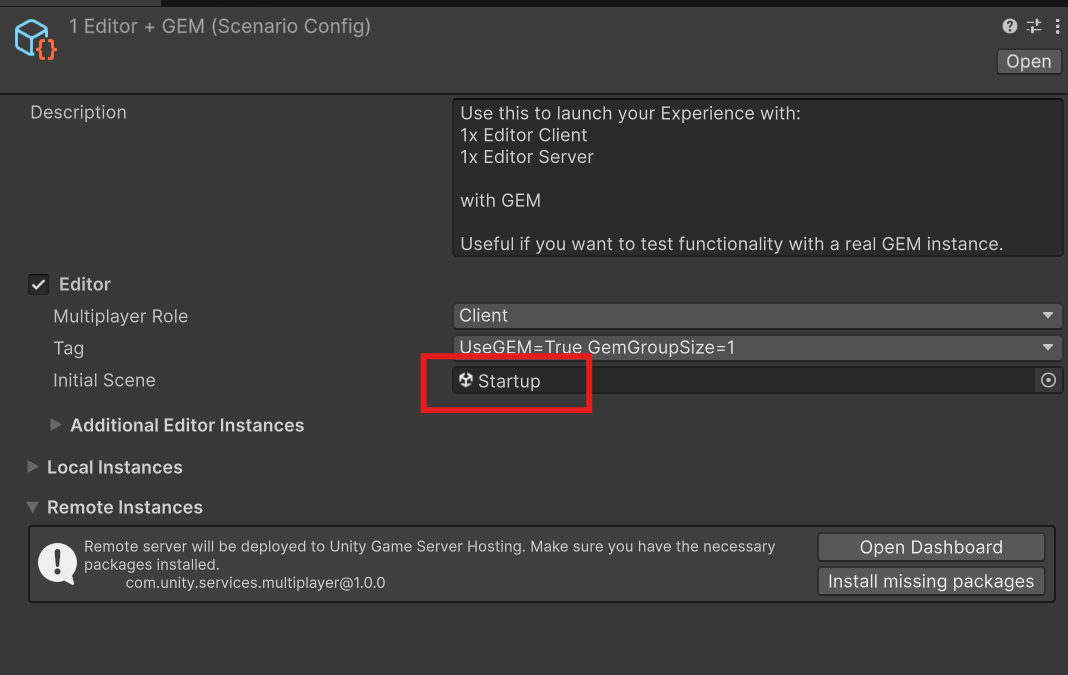1068x675 pixels.
Task: Click Install missing packages button
Action: tap(931, 581)
